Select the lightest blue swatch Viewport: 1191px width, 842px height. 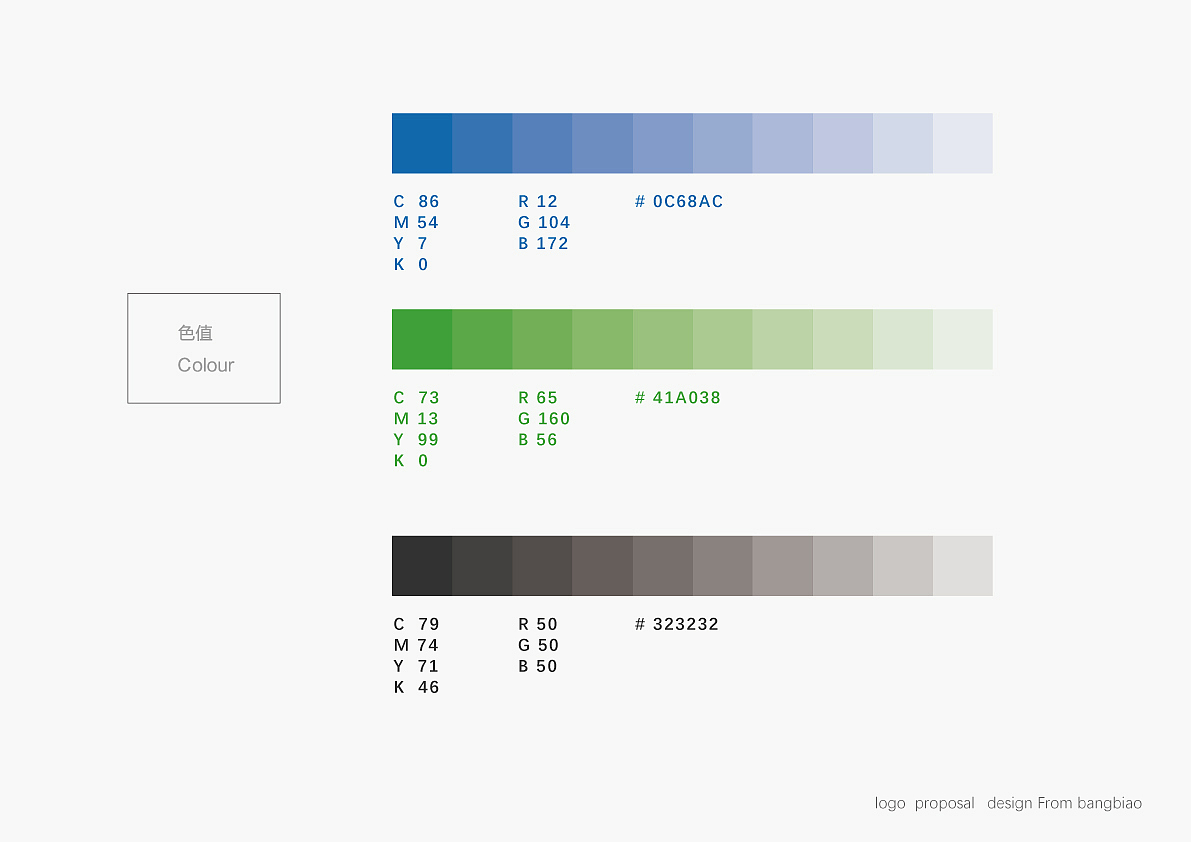point(962,143)
